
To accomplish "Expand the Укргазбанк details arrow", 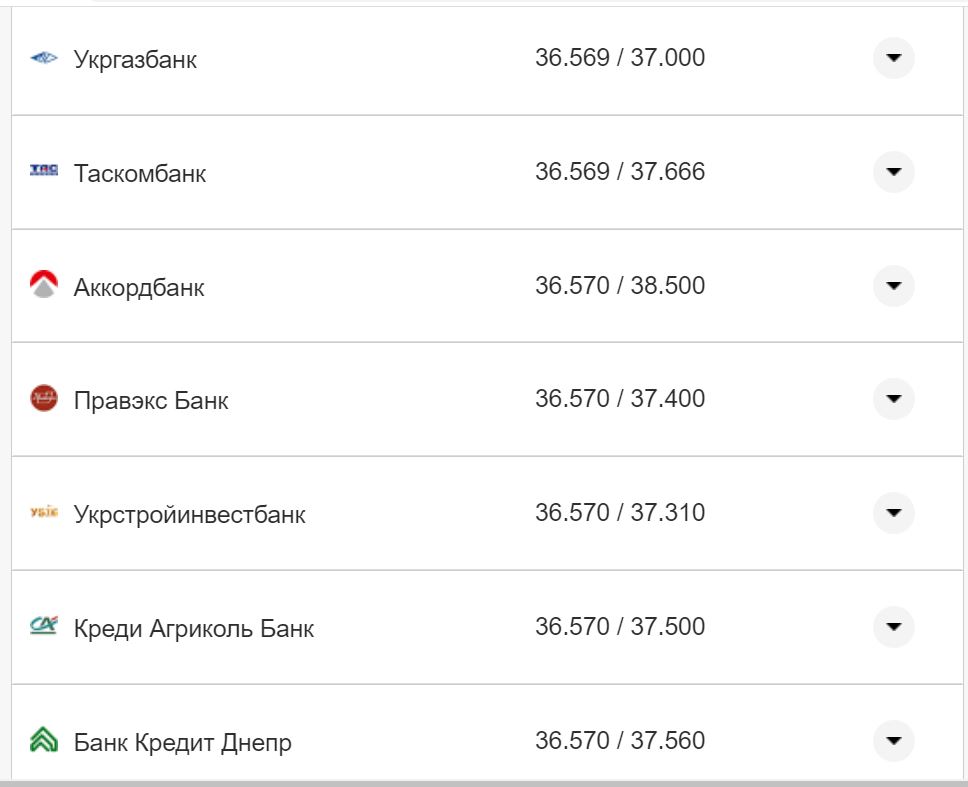I will click(893, 58).
